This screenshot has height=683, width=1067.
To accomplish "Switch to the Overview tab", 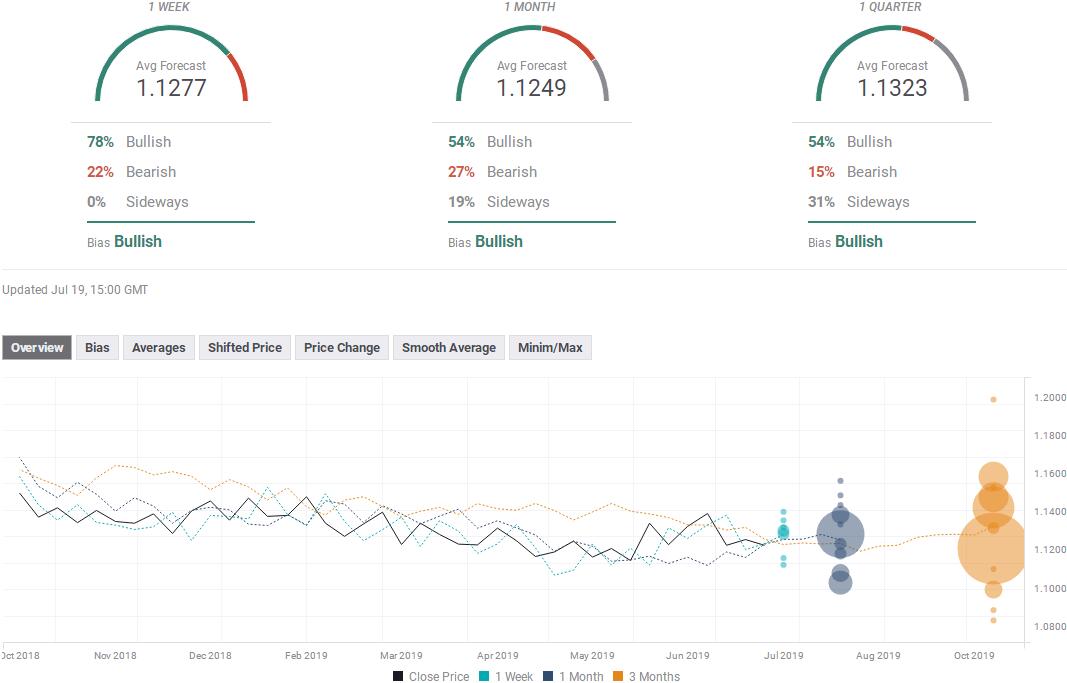I will [x=37, y=348].
